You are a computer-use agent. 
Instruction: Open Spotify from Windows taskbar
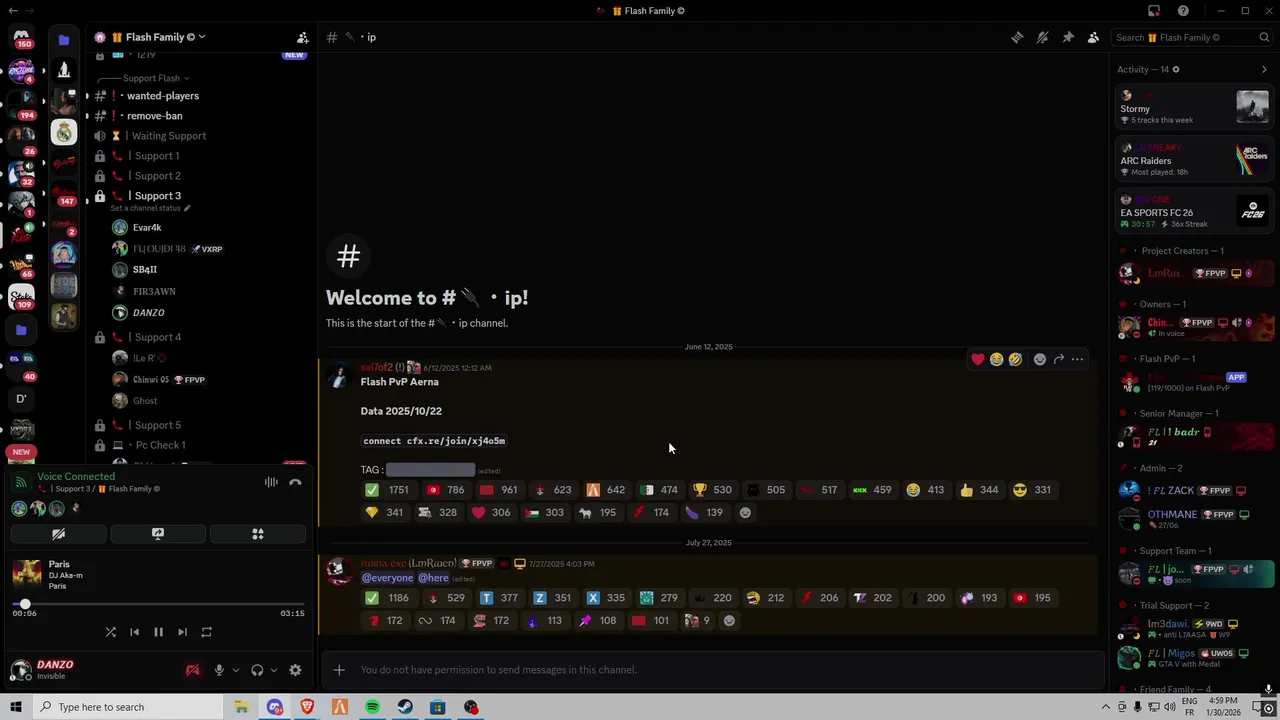point(372,707)
